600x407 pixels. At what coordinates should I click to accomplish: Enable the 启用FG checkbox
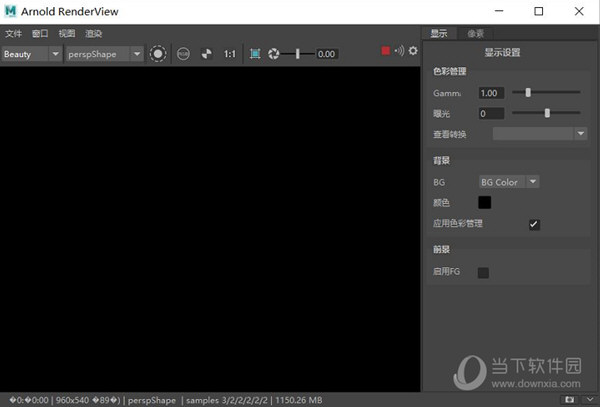click(x=483, y=272)
